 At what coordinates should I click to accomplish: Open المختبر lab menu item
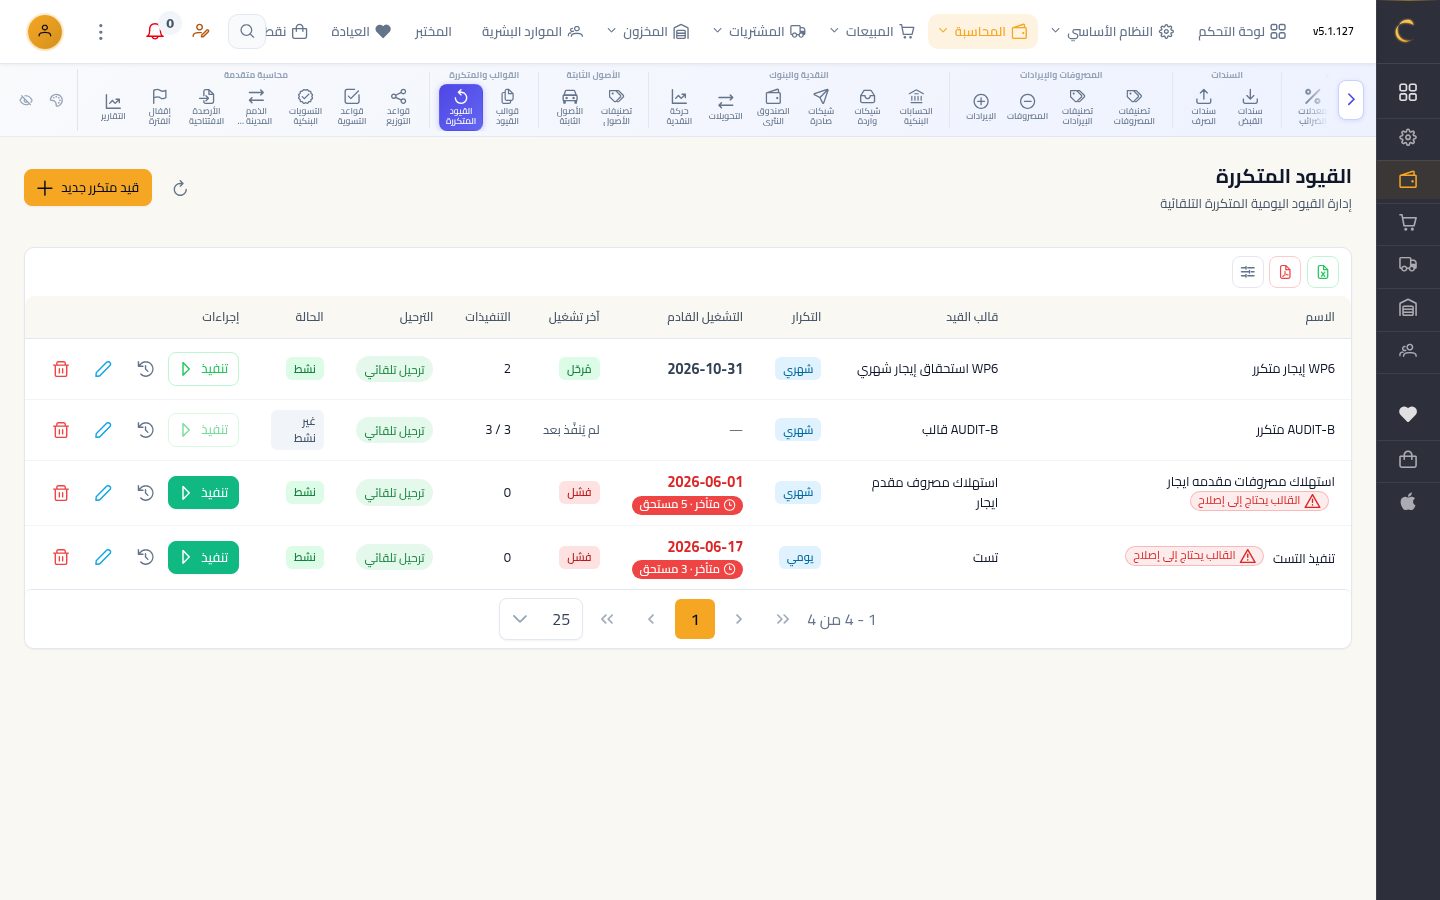click(x=433, y=32)
